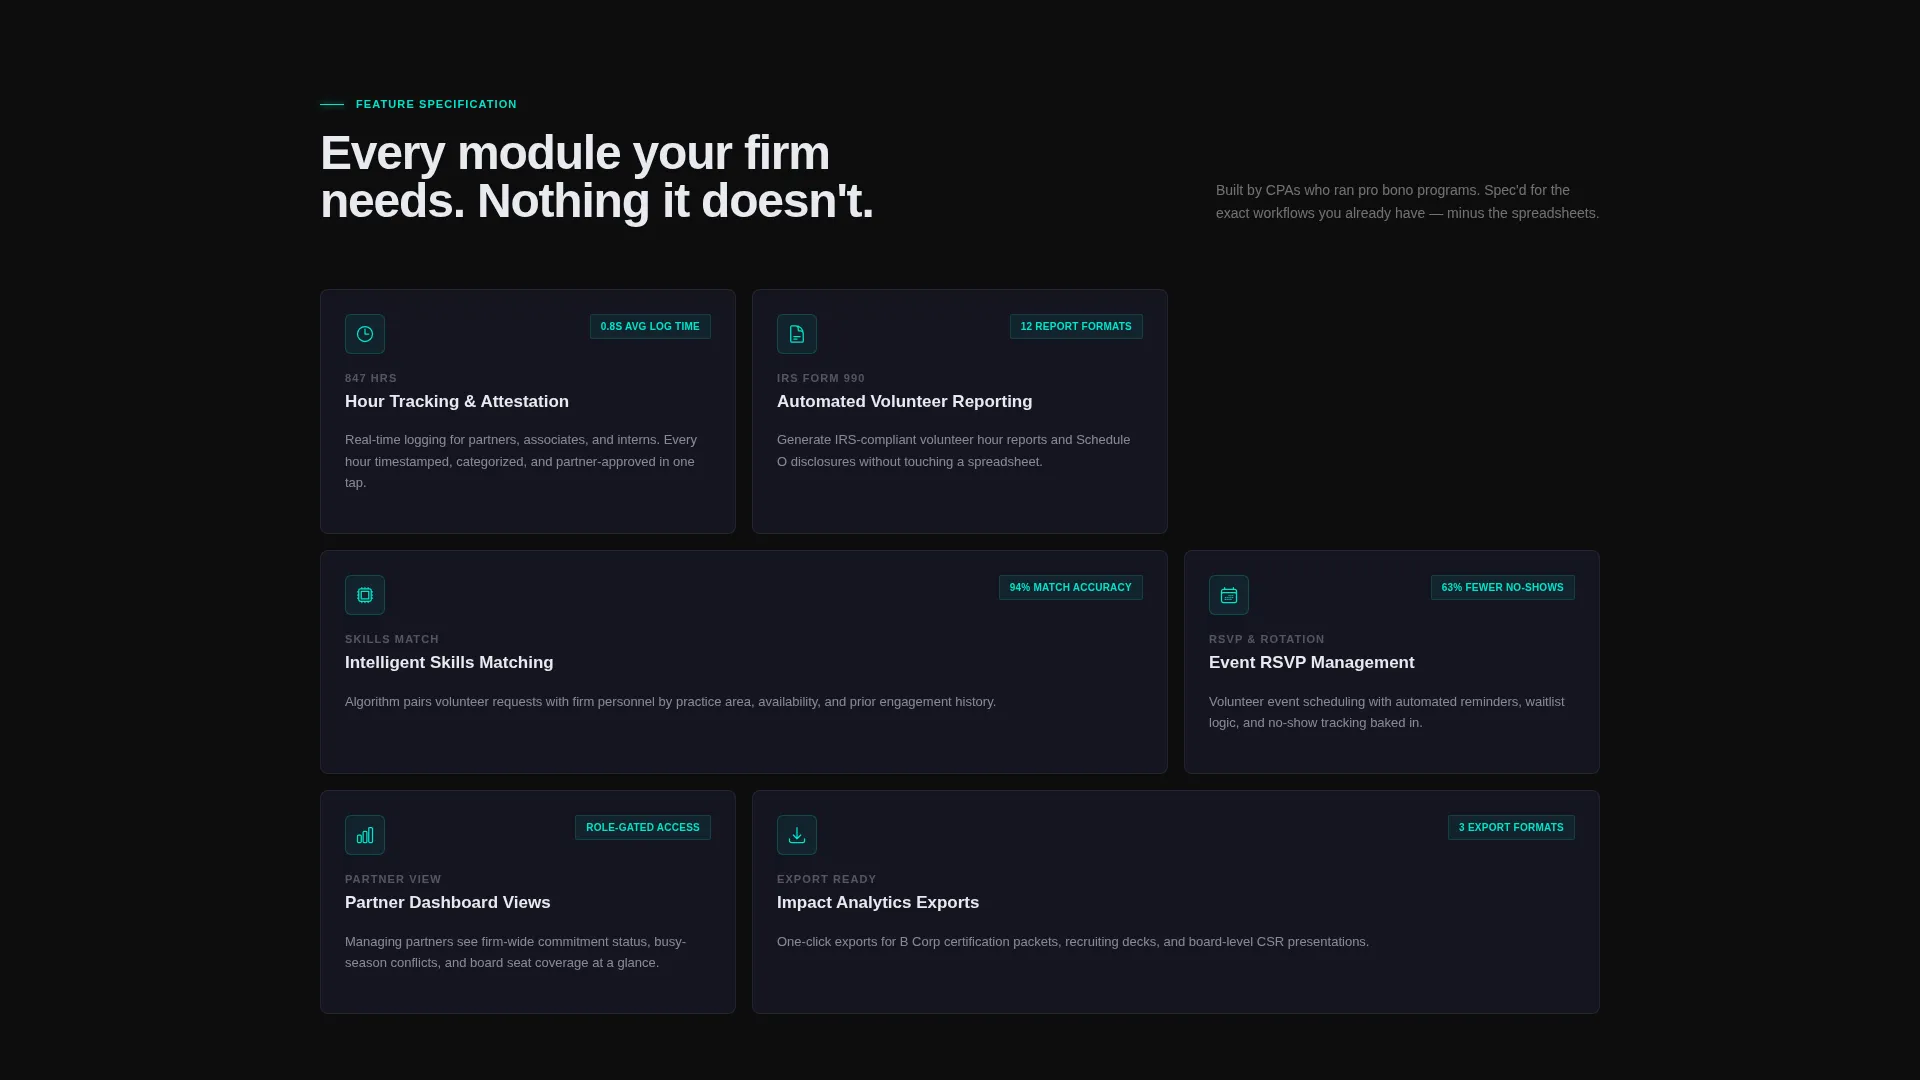Click the document icon on Automated Volunteer Reporting
Screen dimensions: 1920x1080
[797, 334]
